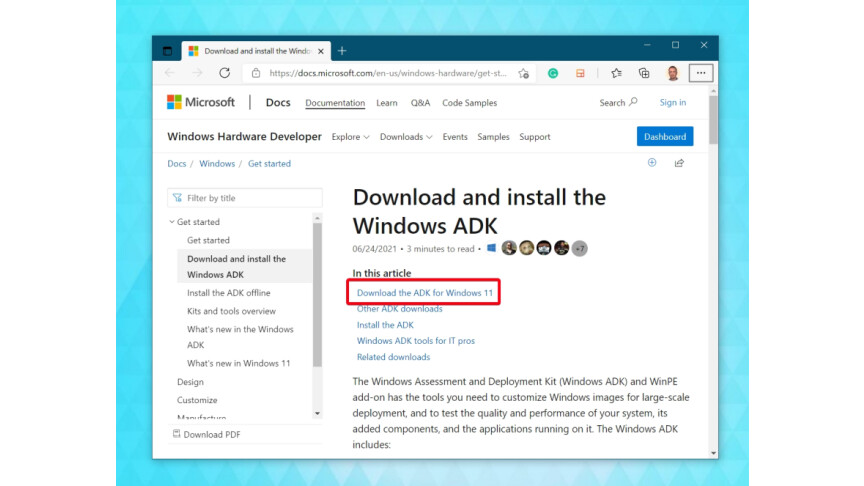The width and height of the screenshot is (864, 486).
Task: Select Get started child tree item
Action: [208, 240]
